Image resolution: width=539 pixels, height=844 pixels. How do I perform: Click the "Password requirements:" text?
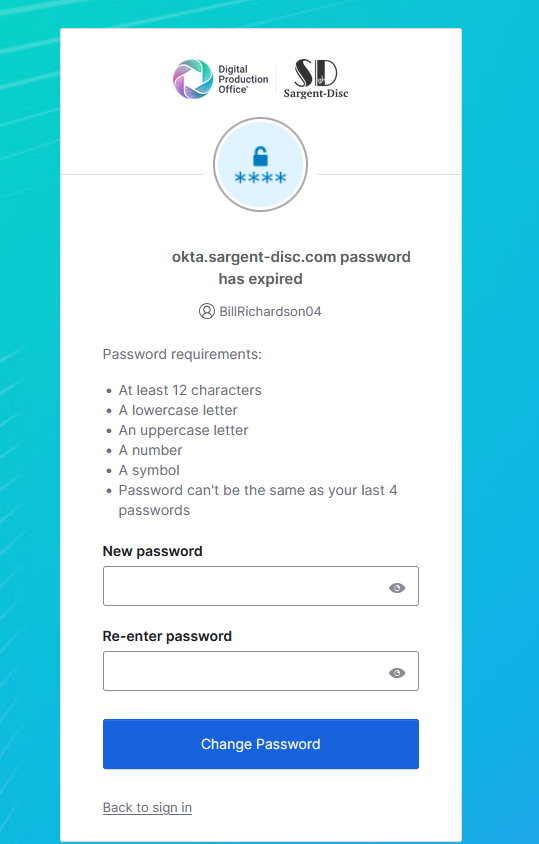(182, 354)
